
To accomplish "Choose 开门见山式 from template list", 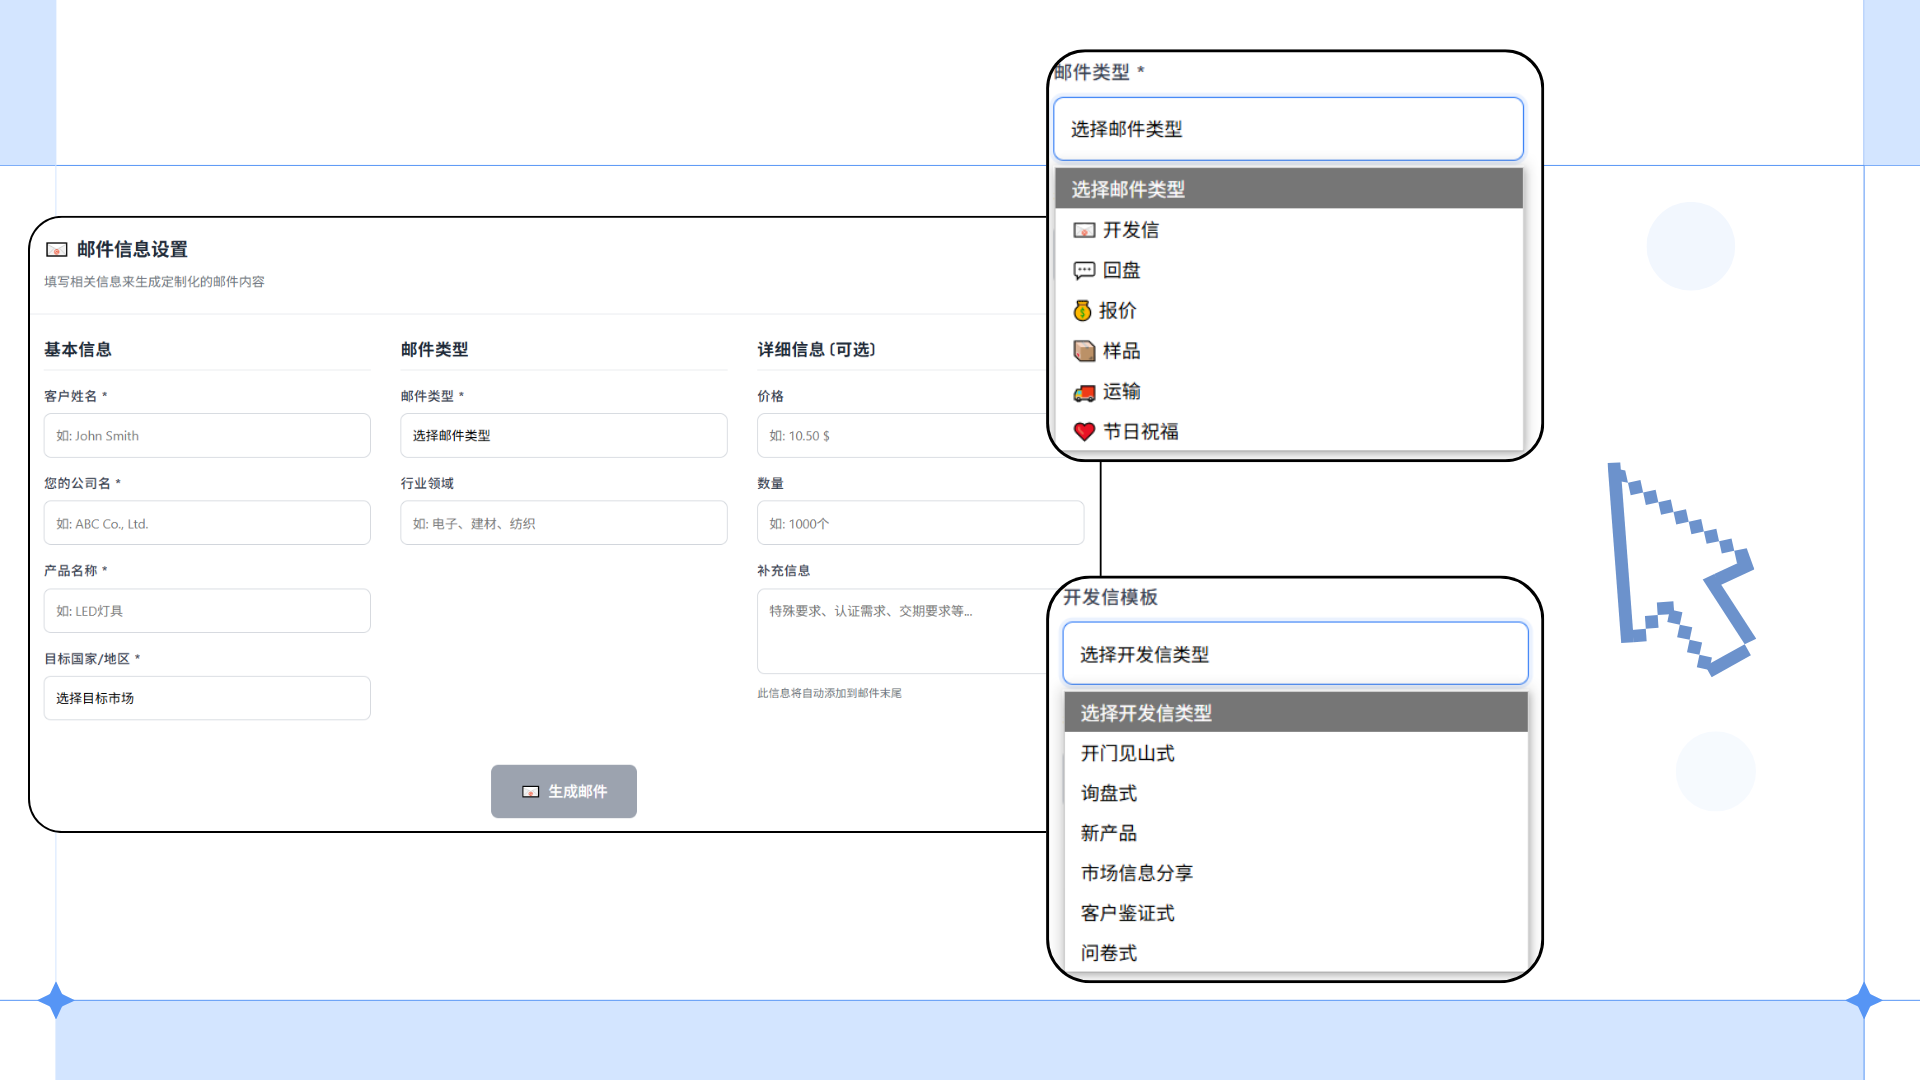I will (x=1127, y=753).
